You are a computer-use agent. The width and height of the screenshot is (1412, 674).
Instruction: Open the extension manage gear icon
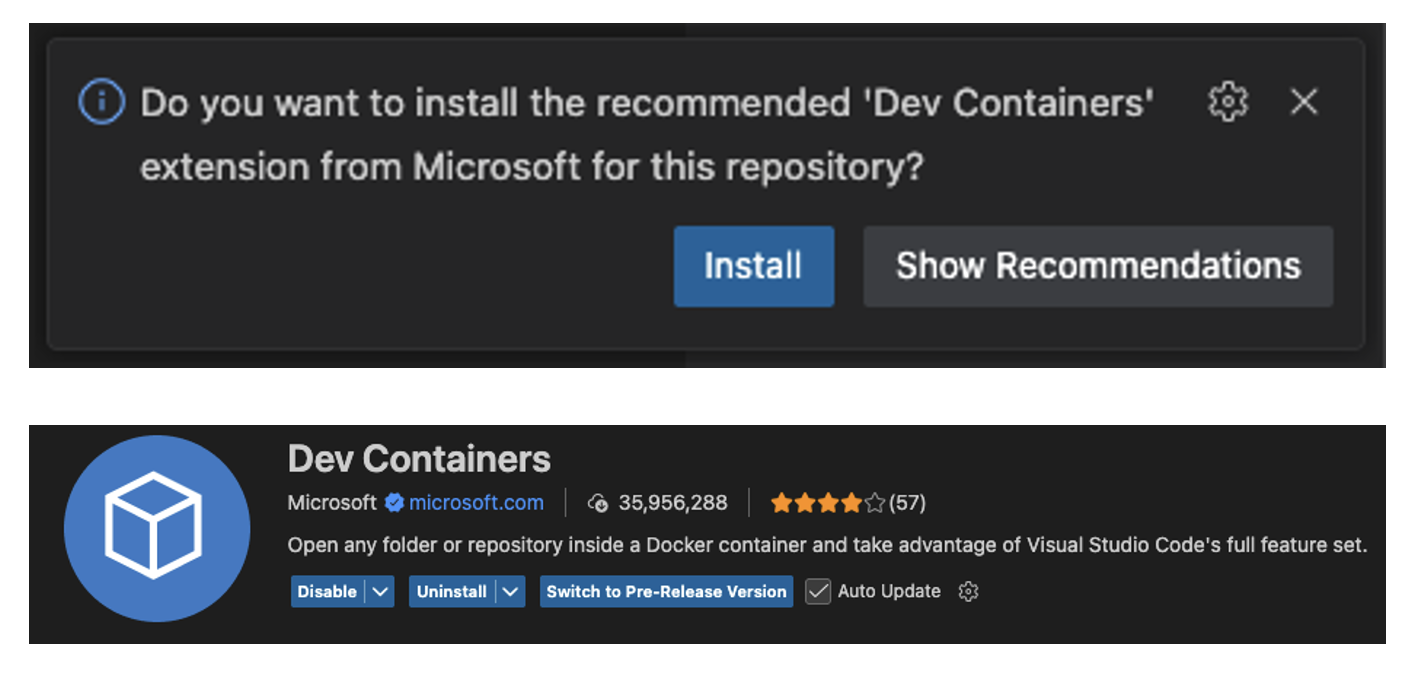click(x=967, y=591)
